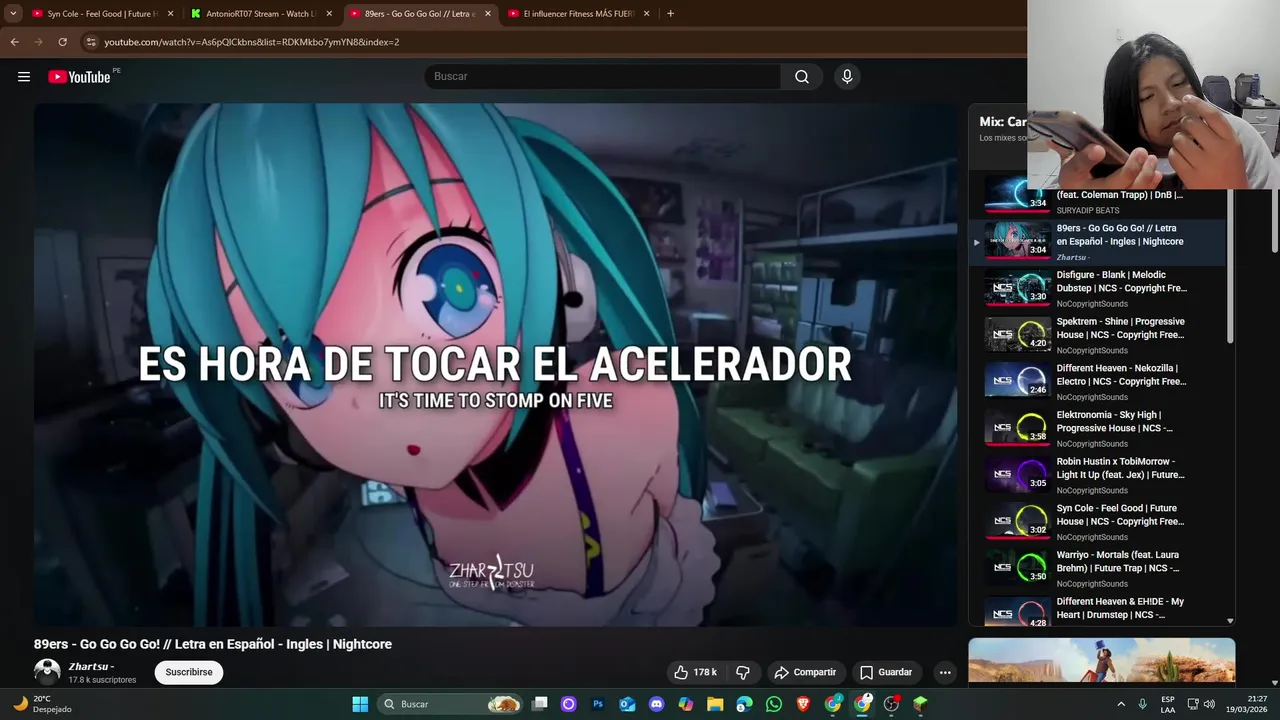Open the YouTube hamburger guide menu
Viewport: 1280px width, 720px height.
coord(24,77)
